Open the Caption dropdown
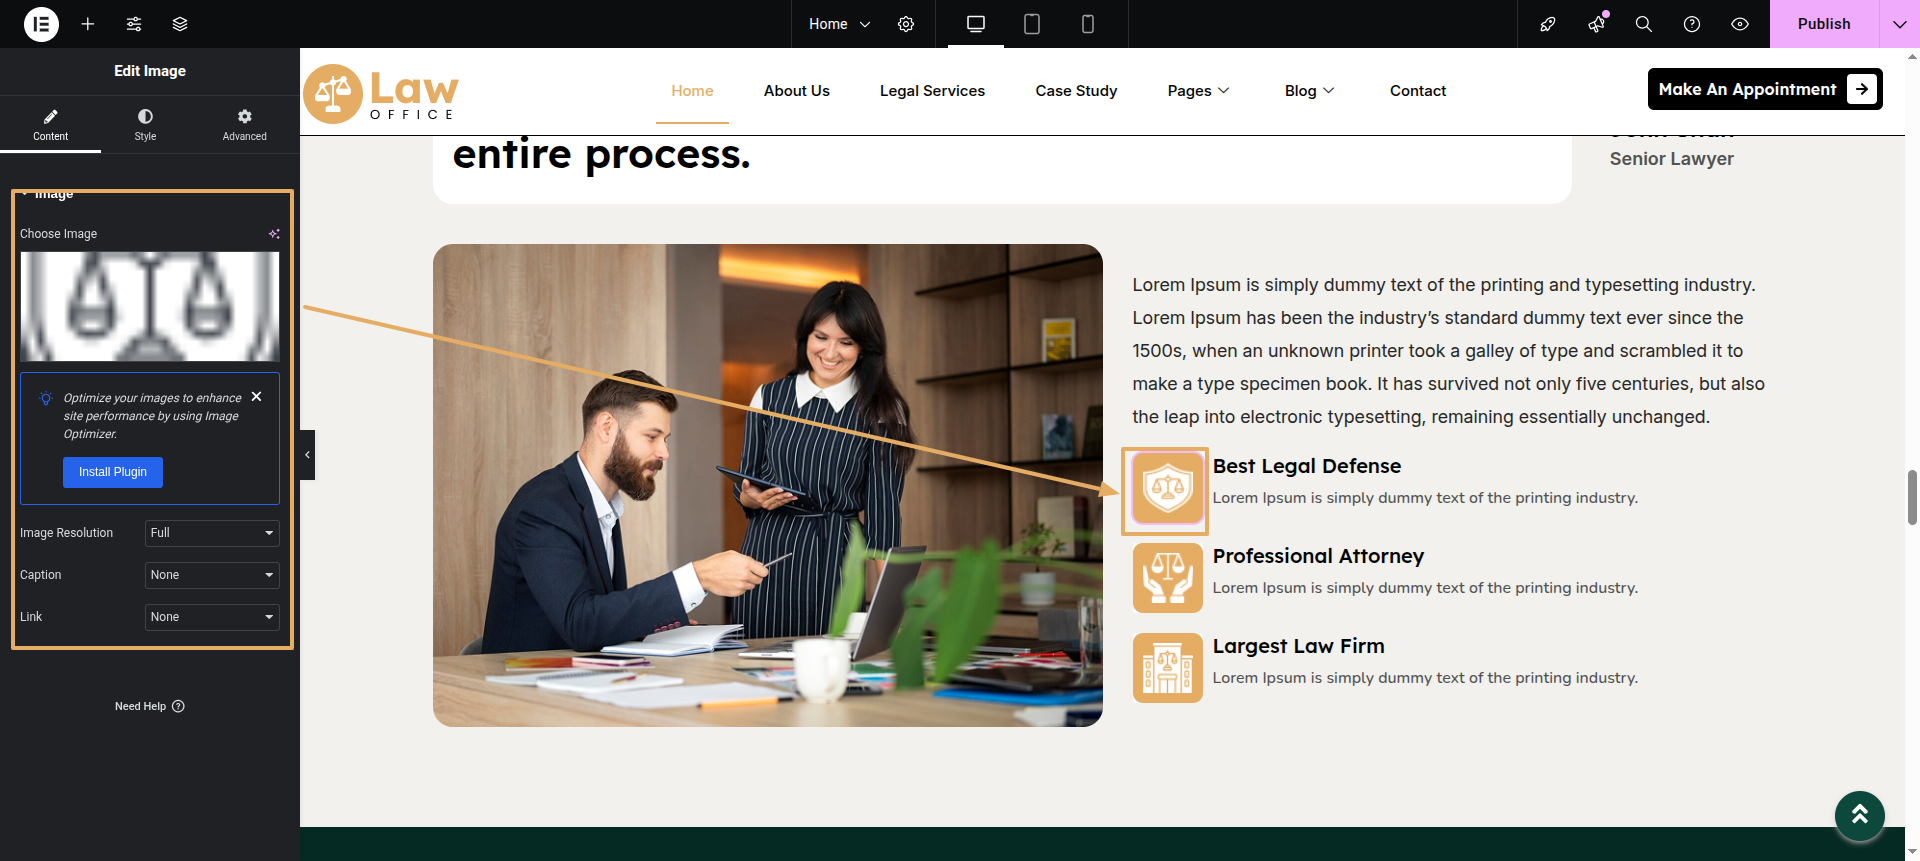Image resolution: width=1920 pixels, height=861 pixels. pos(212,575)
